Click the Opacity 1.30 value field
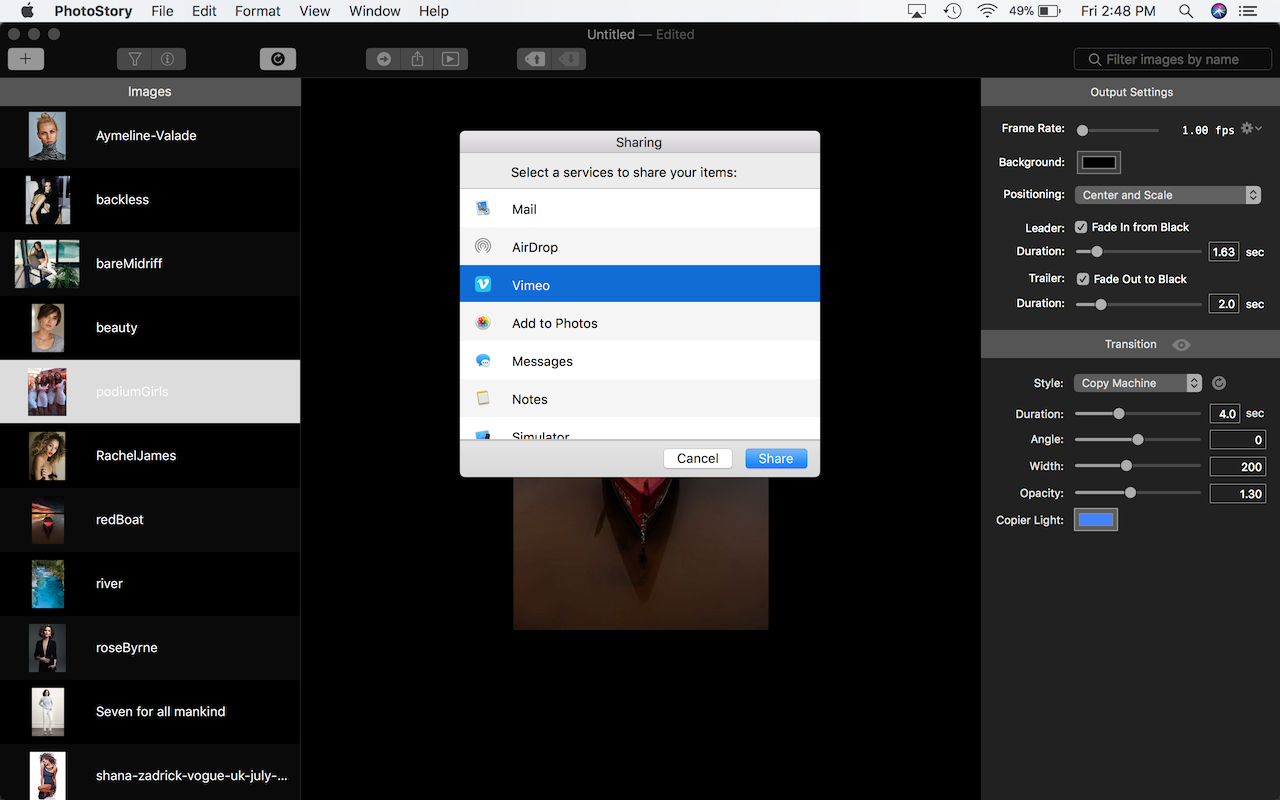1280x800 pixels. 1238,494
